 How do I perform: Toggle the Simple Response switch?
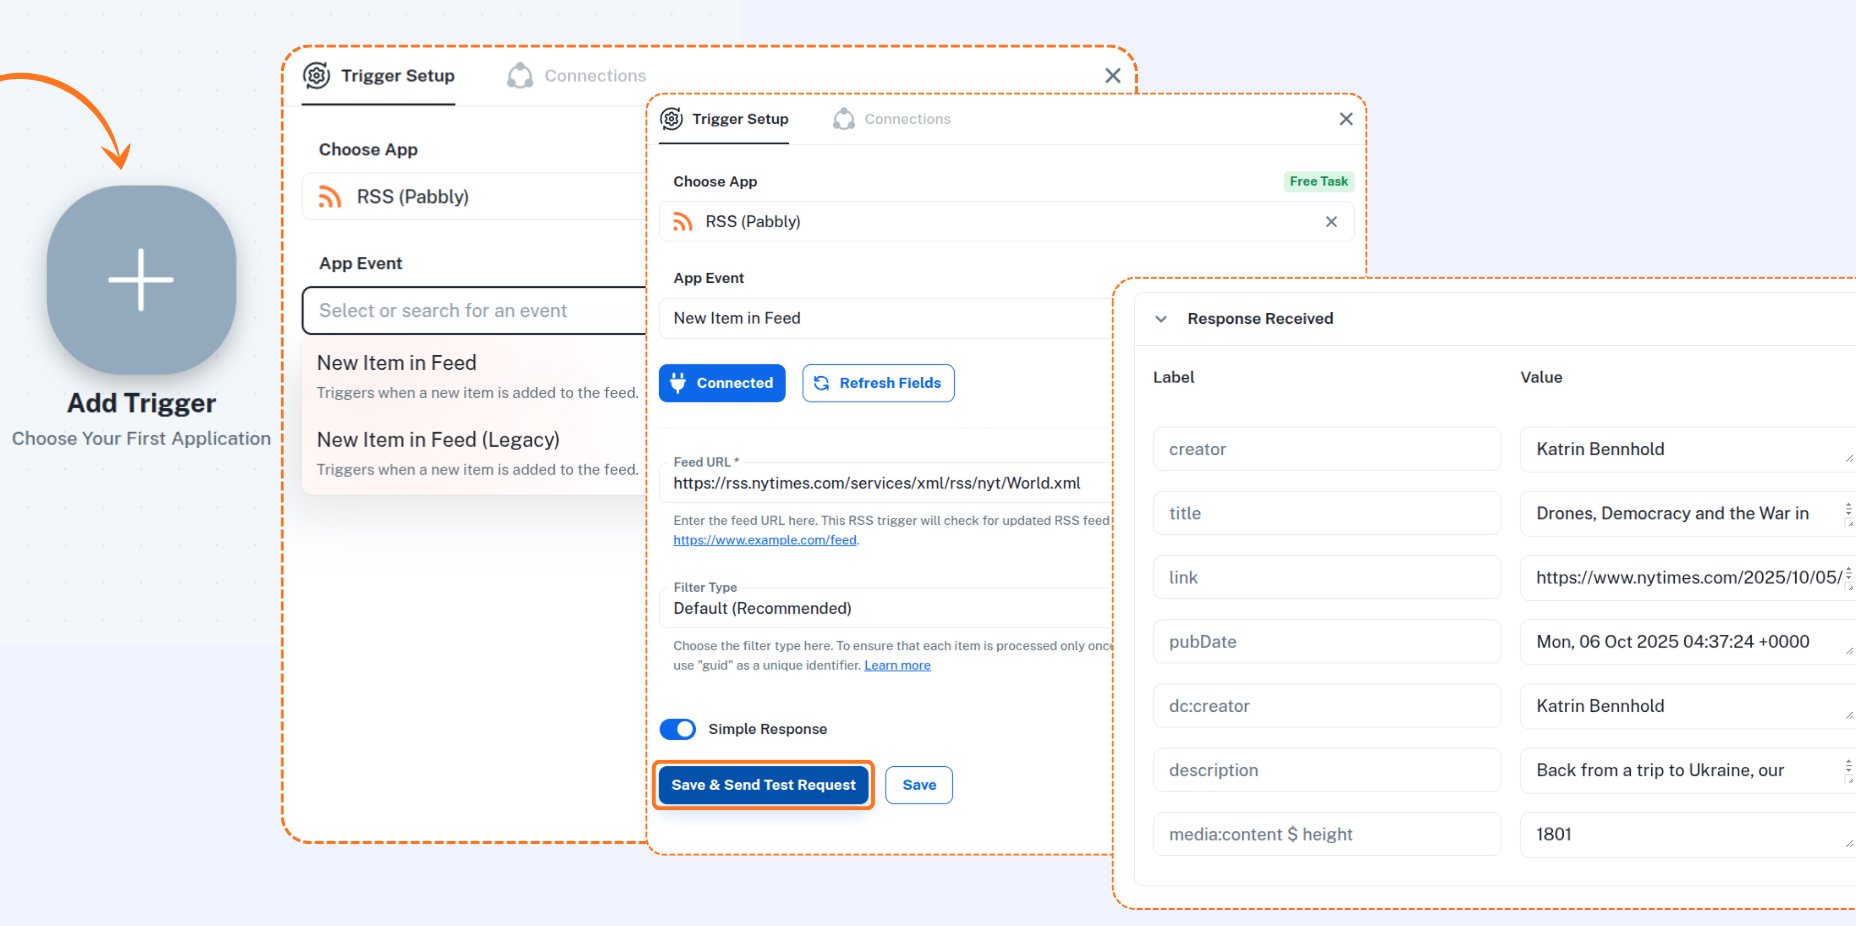pos(678,729)
